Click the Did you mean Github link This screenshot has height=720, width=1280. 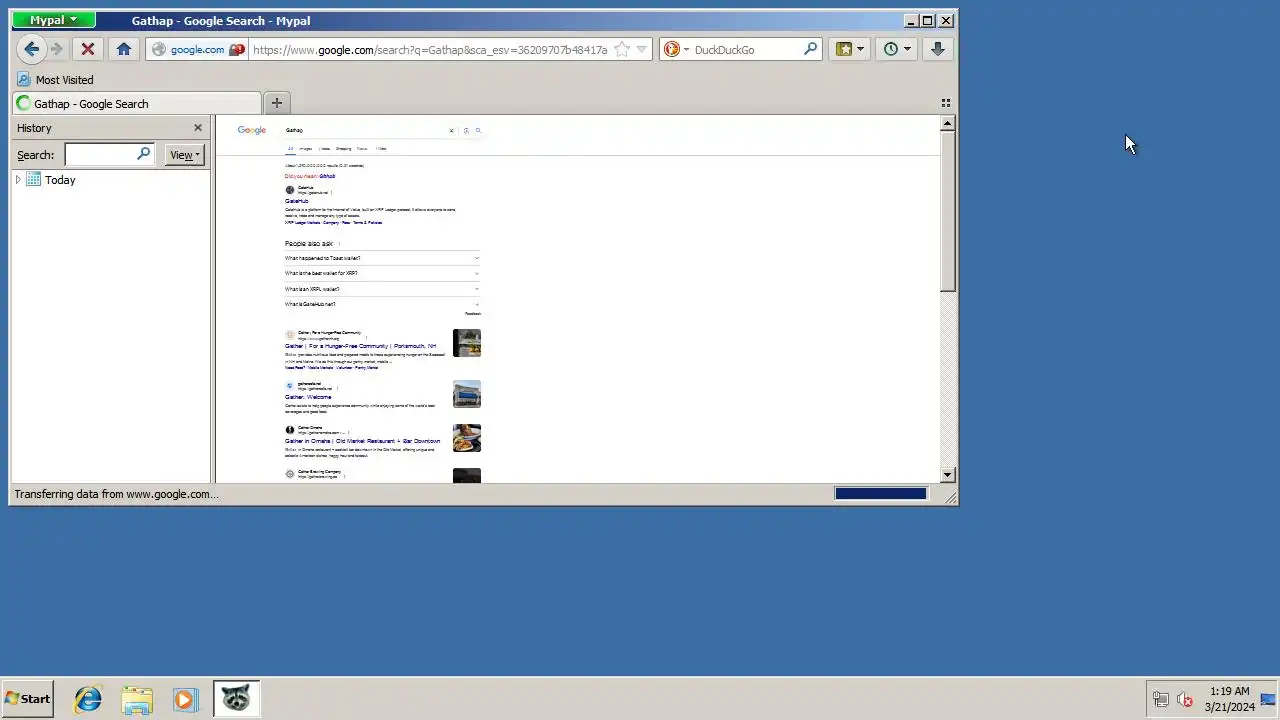pyautogui.click(x=327, y=176)
